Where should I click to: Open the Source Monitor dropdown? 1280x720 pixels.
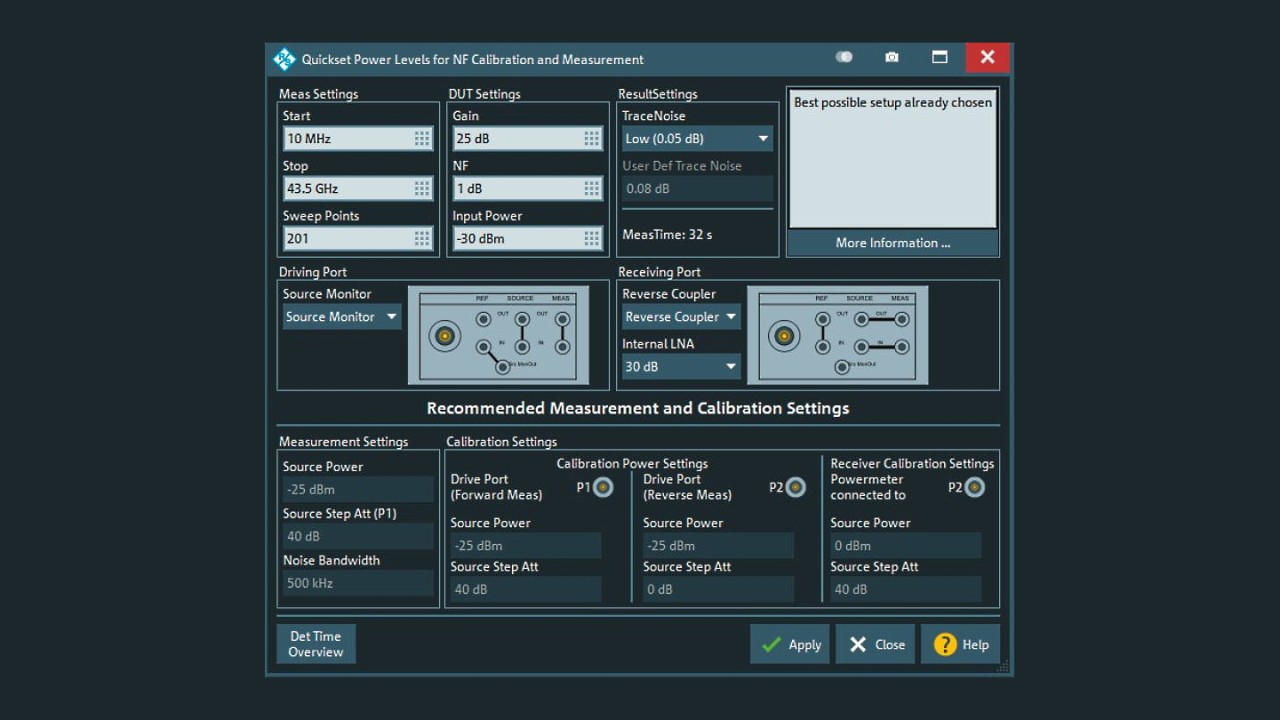(x=342, y=317)
